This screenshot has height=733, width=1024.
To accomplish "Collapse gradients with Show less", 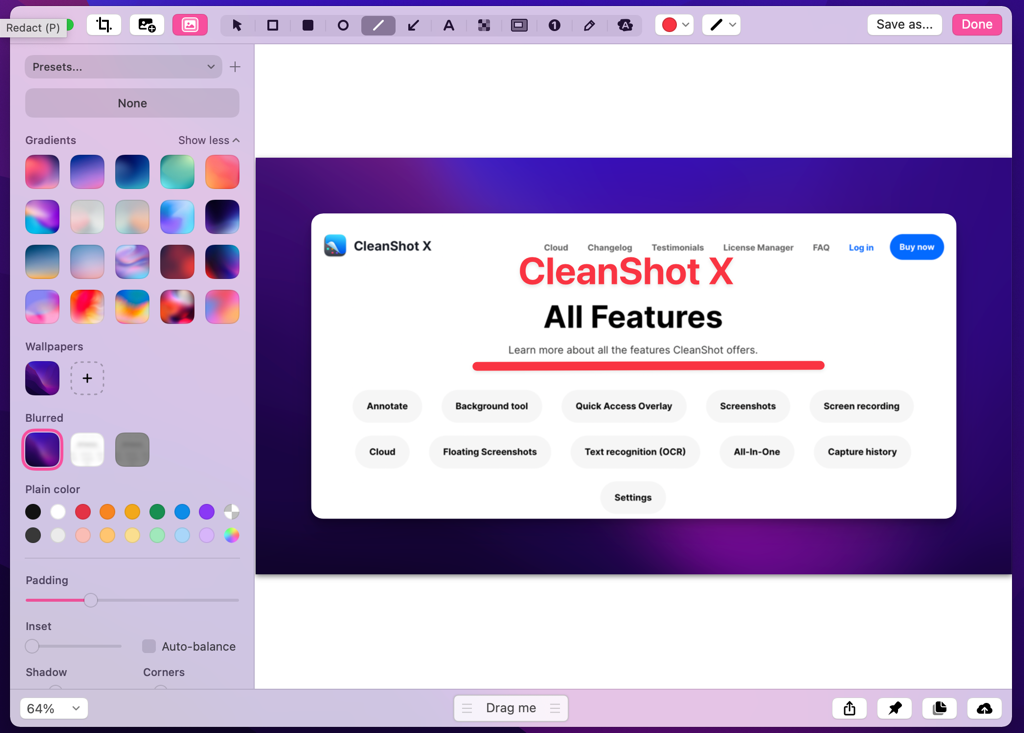I will [x=208, y=140].
